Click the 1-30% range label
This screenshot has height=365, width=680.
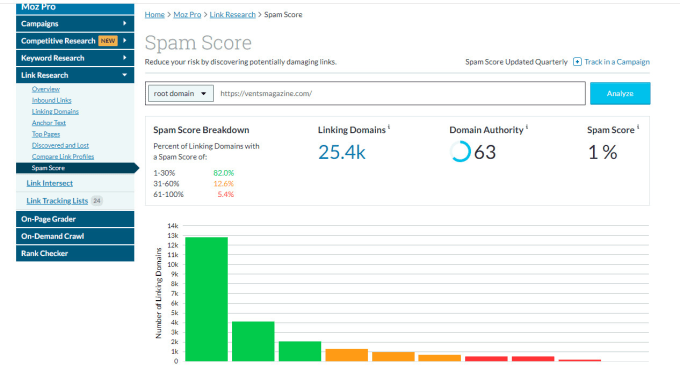click(x=164, y=173)
